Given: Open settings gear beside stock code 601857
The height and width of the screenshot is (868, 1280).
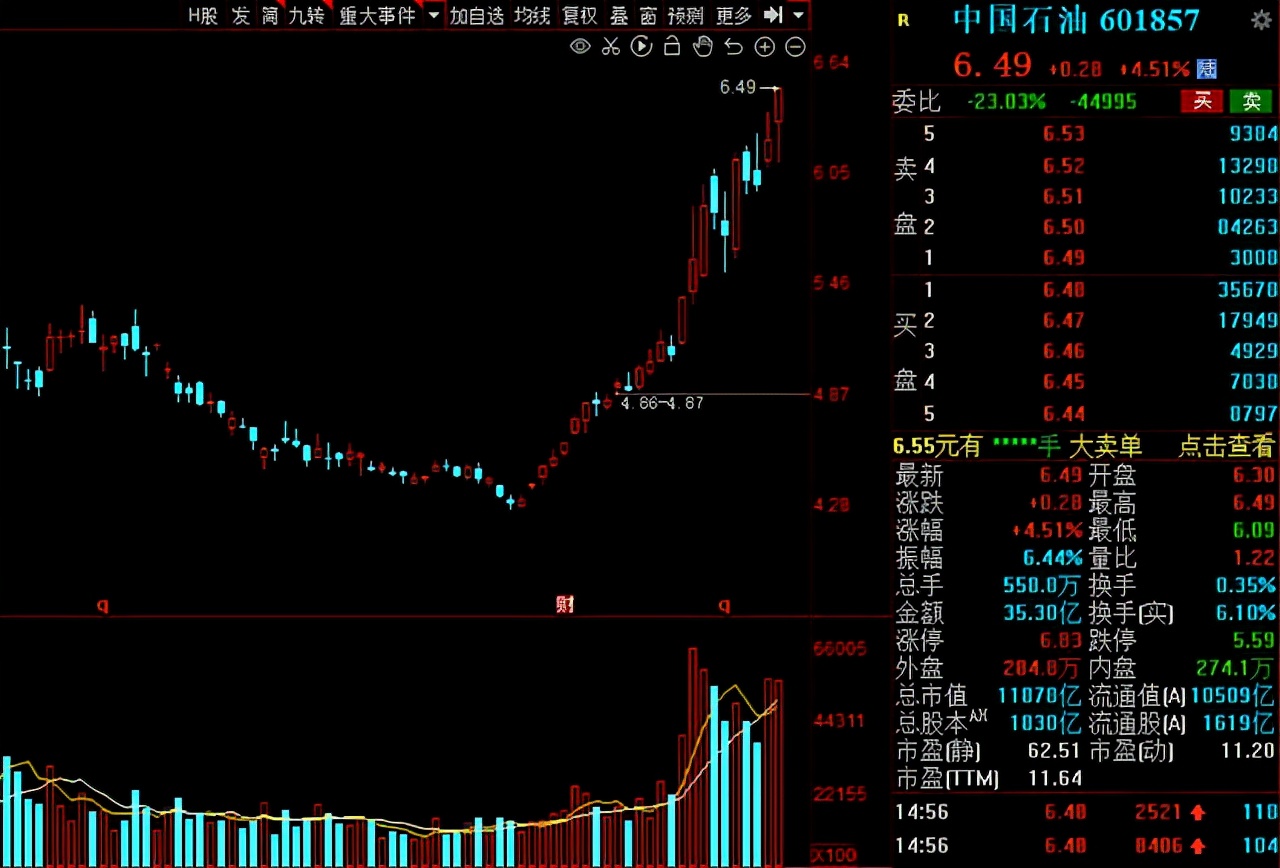Looking at the screenshot, I should [1262, 20].
